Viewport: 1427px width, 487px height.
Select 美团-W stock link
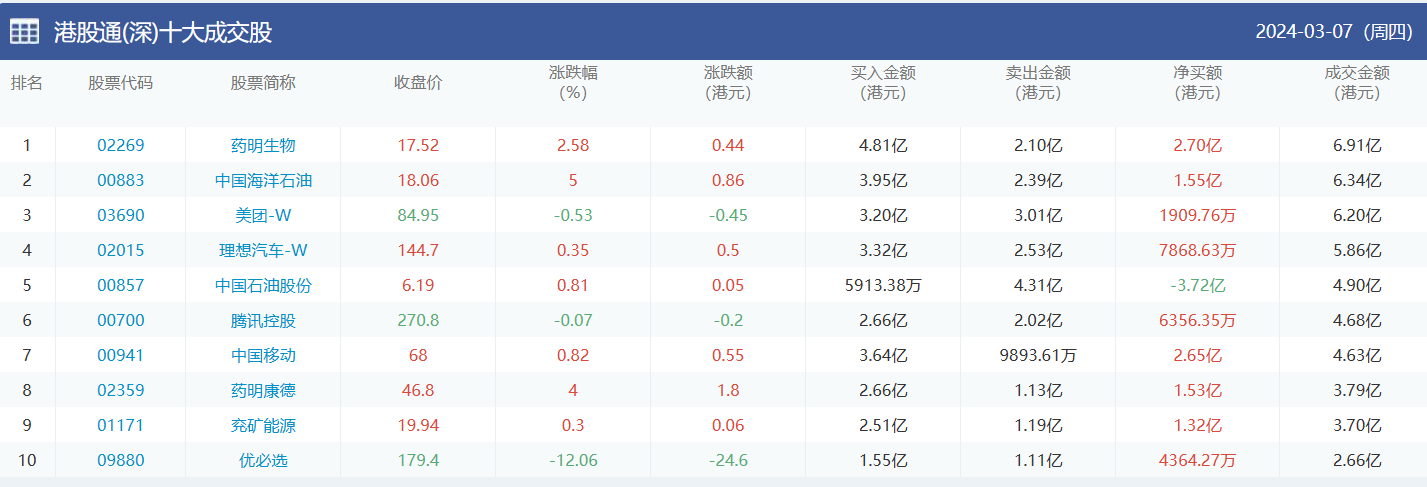[x=263, y=215]
